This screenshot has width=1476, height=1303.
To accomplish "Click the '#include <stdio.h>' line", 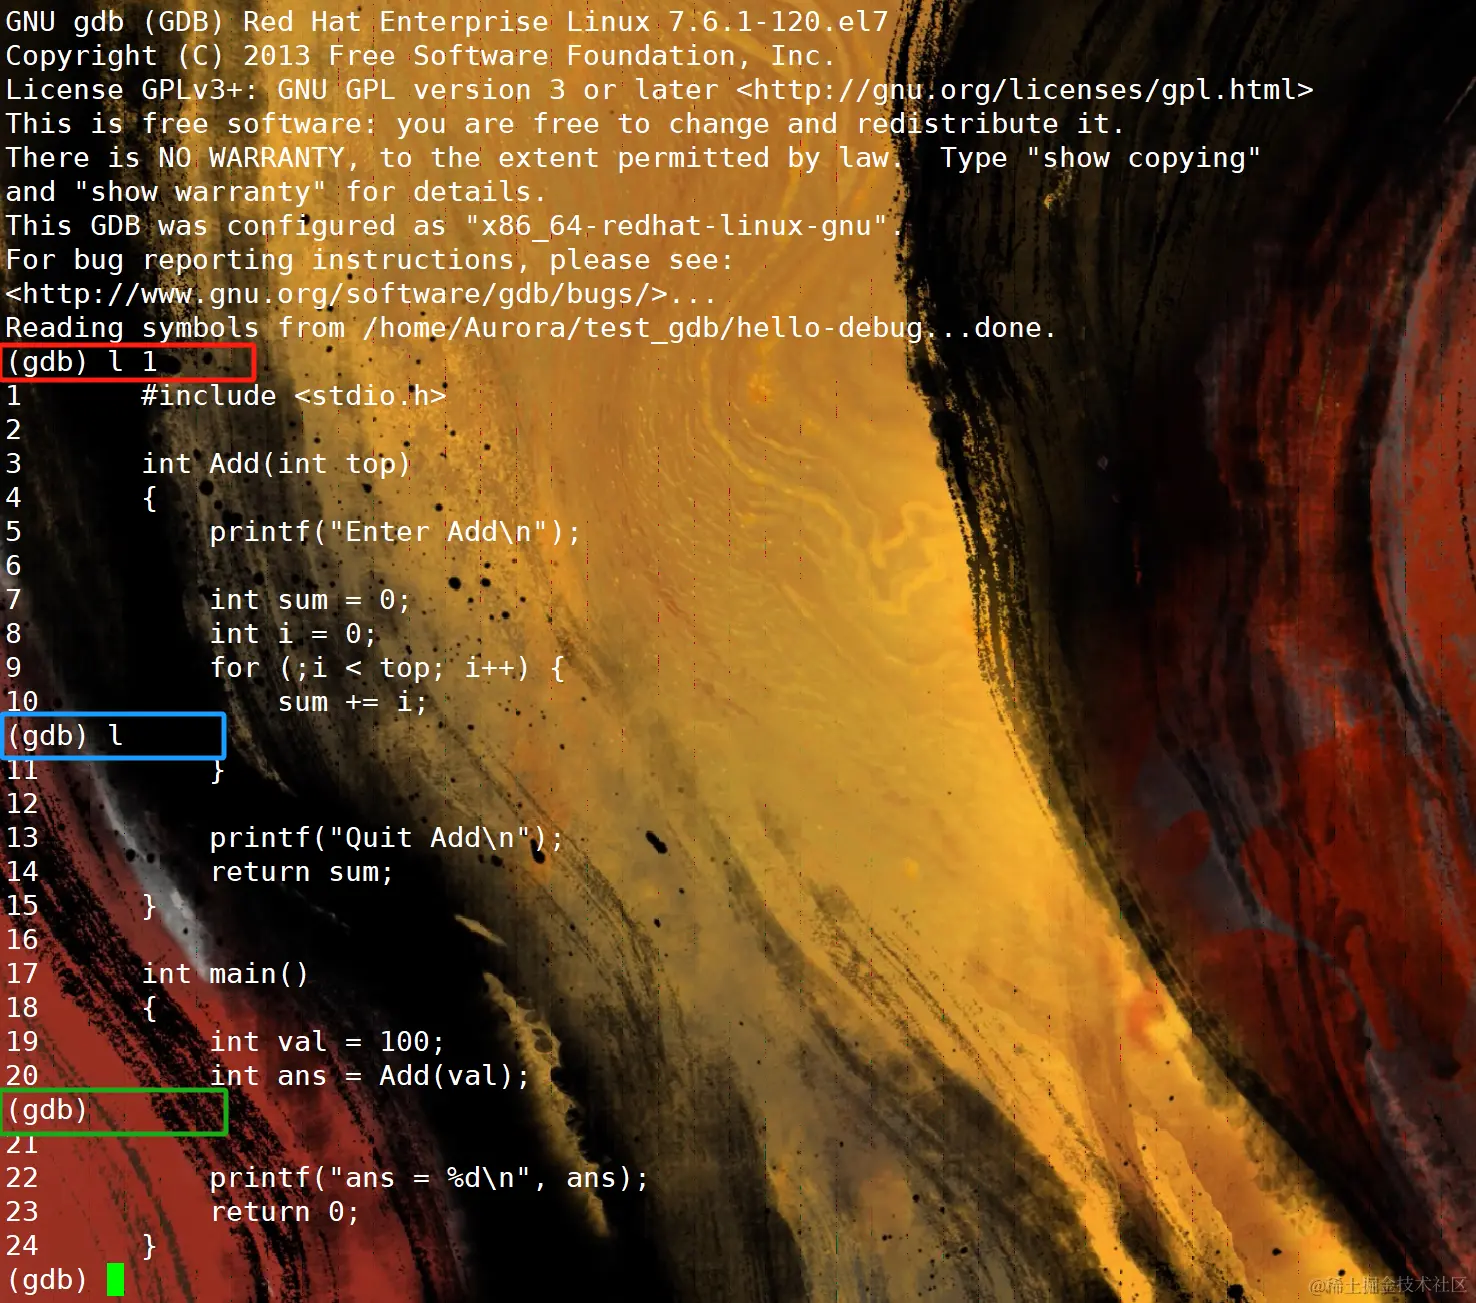I will [x=294, y=396].
